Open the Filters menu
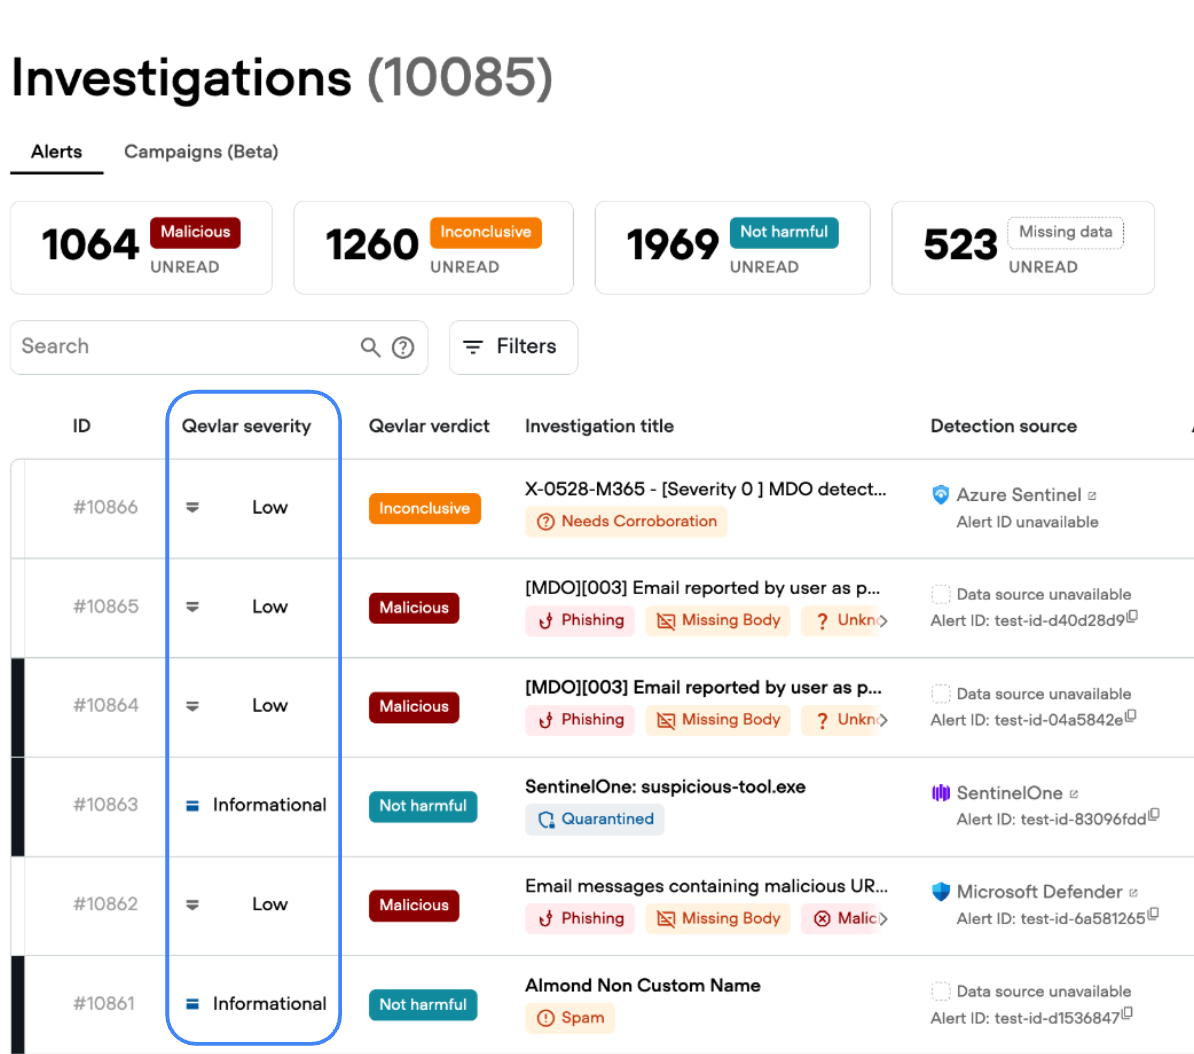 coord(513,347)
